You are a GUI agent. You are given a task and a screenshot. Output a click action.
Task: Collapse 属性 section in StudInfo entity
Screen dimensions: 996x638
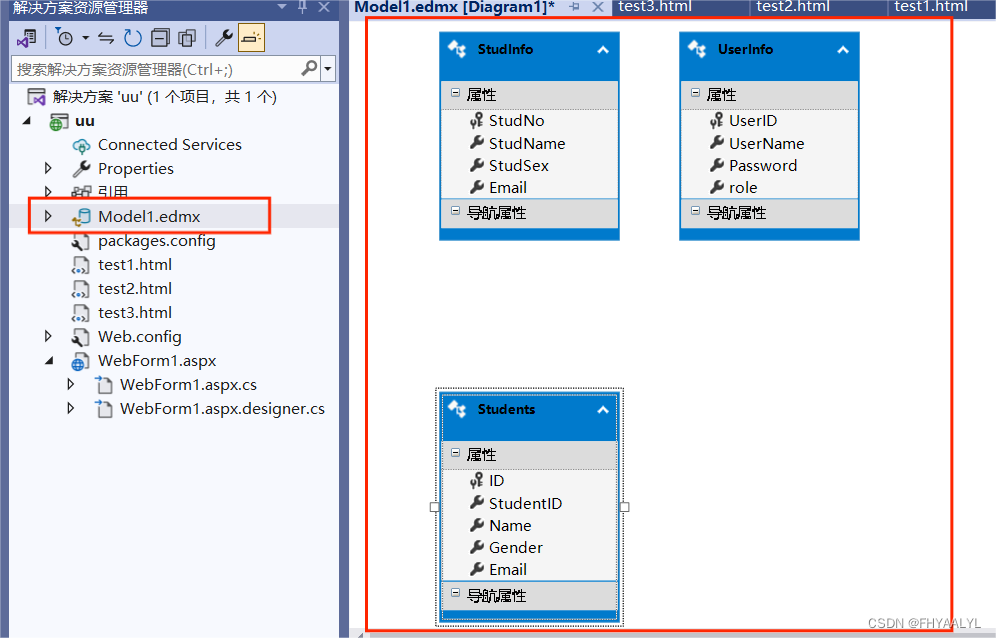tap(455, 93)
